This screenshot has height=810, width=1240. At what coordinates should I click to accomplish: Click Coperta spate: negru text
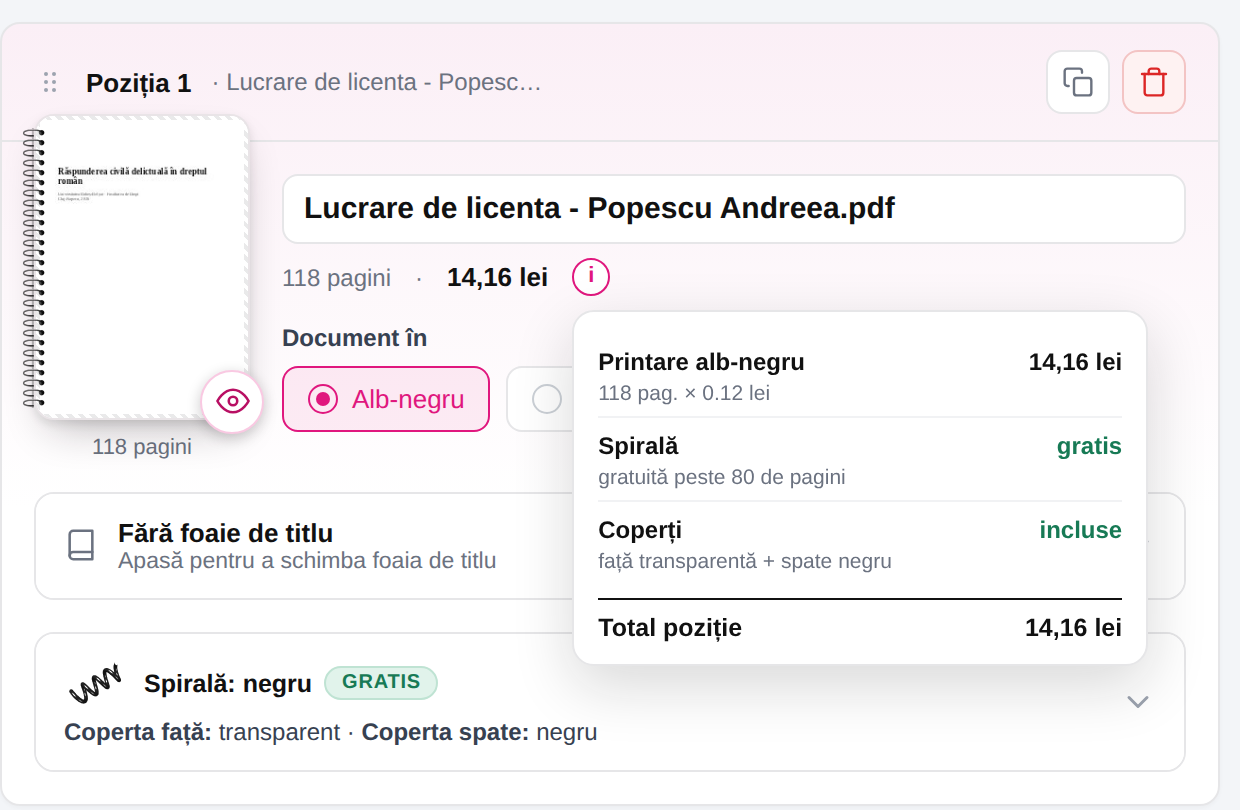[x=479, y=732]
